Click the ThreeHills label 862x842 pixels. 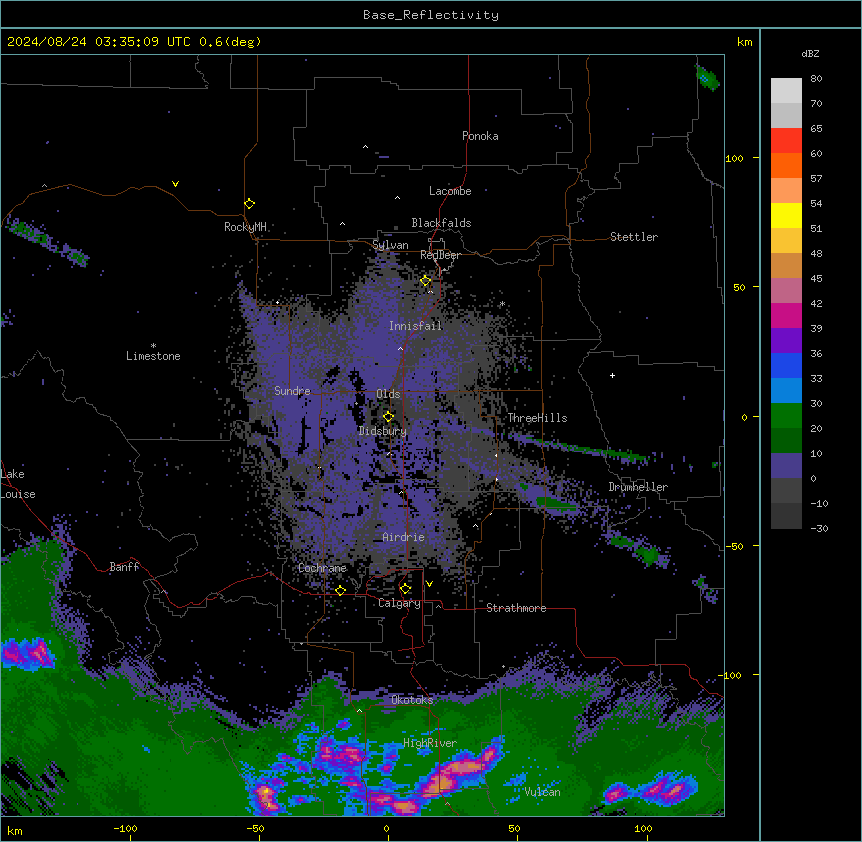point(537,418)
